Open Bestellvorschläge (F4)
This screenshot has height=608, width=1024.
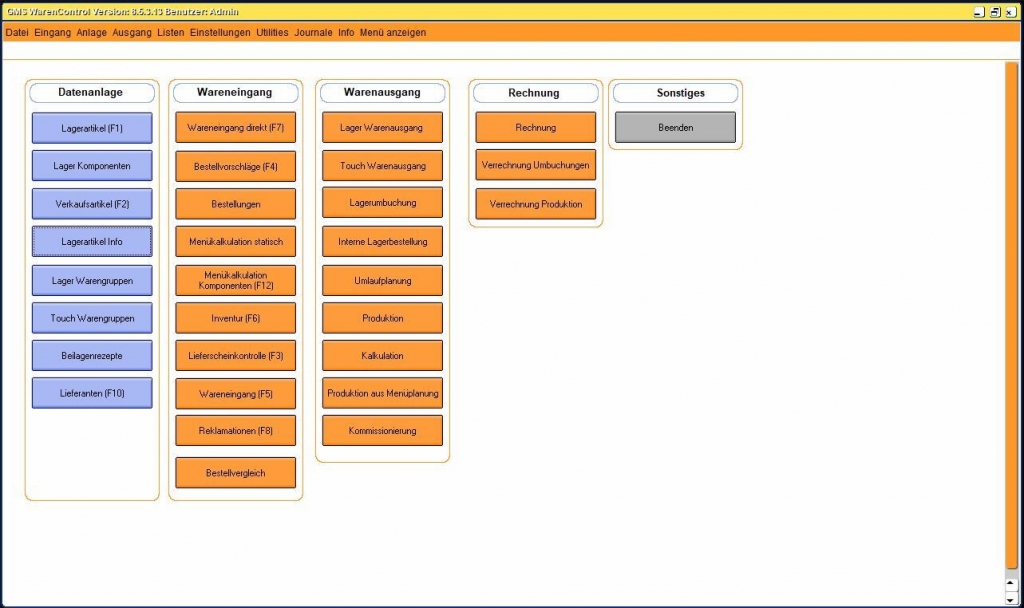(235, 166)
